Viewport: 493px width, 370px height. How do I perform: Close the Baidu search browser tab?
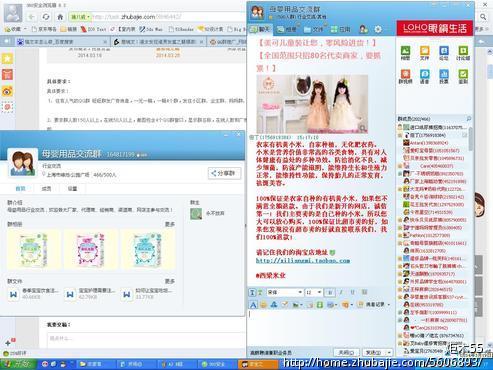[105, 42]
